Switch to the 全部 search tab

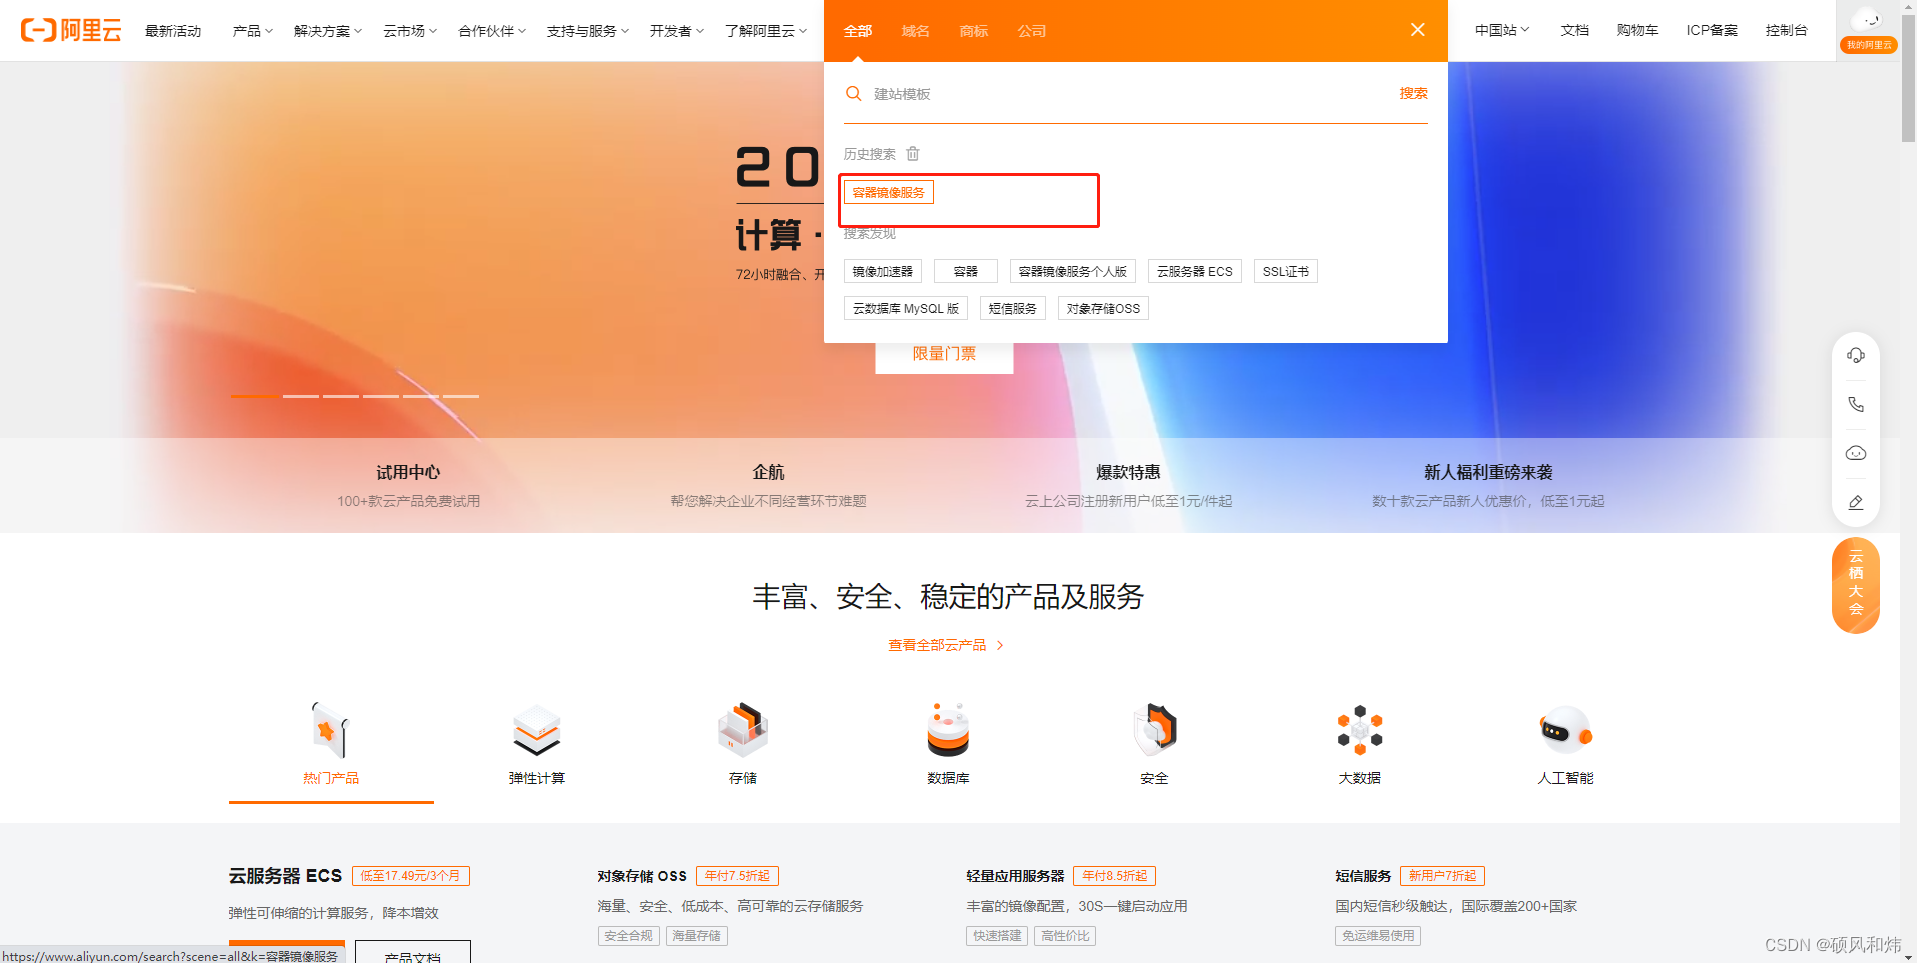[x=858, y=31]
